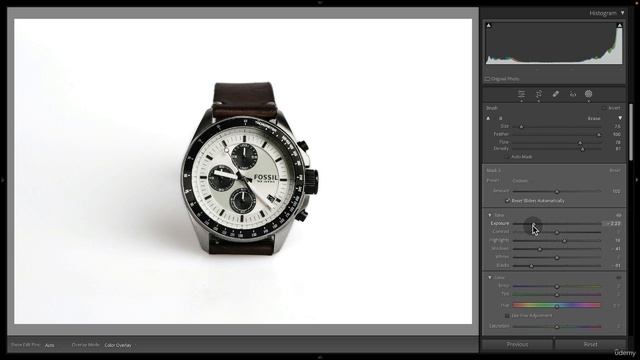Click the Highlights slider
Image resolution: width=640 pixels, height=360 pixels.
click(556, 241)
